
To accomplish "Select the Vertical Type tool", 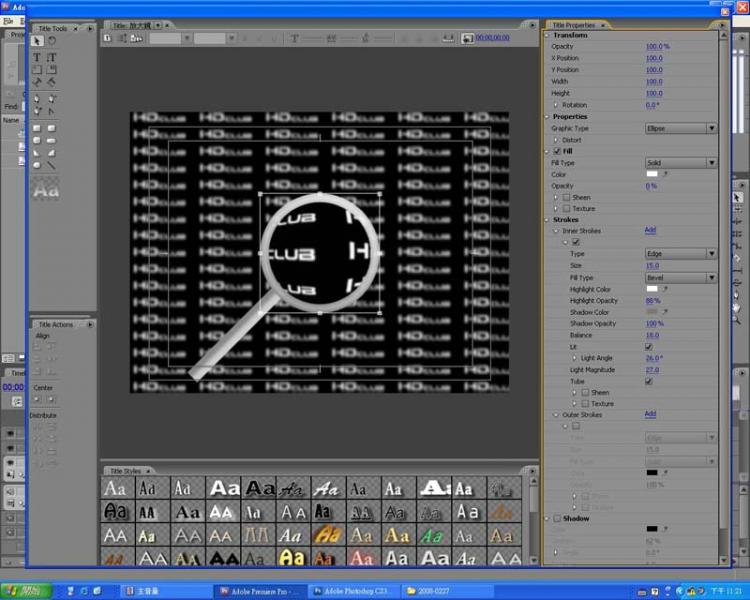I will 52,58.
